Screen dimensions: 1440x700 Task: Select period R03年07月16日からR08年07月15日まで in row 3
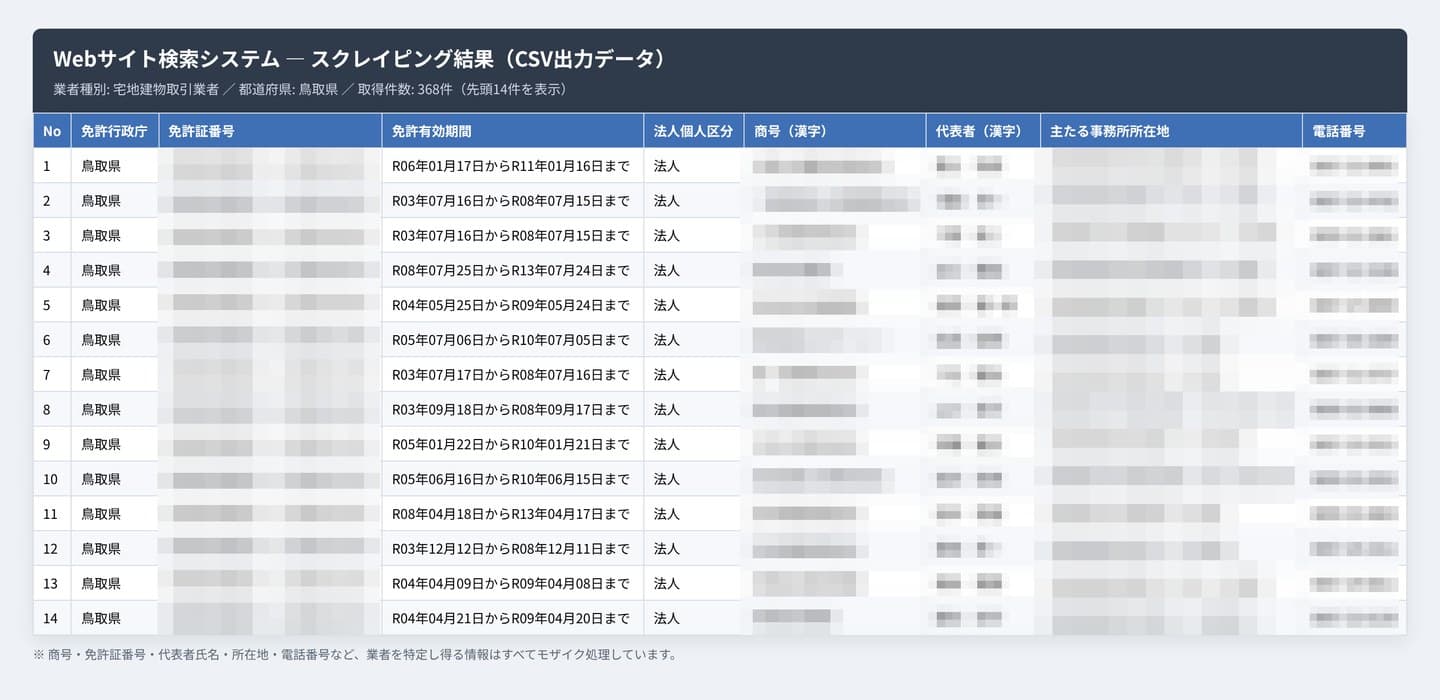click(x=511, y=236)
